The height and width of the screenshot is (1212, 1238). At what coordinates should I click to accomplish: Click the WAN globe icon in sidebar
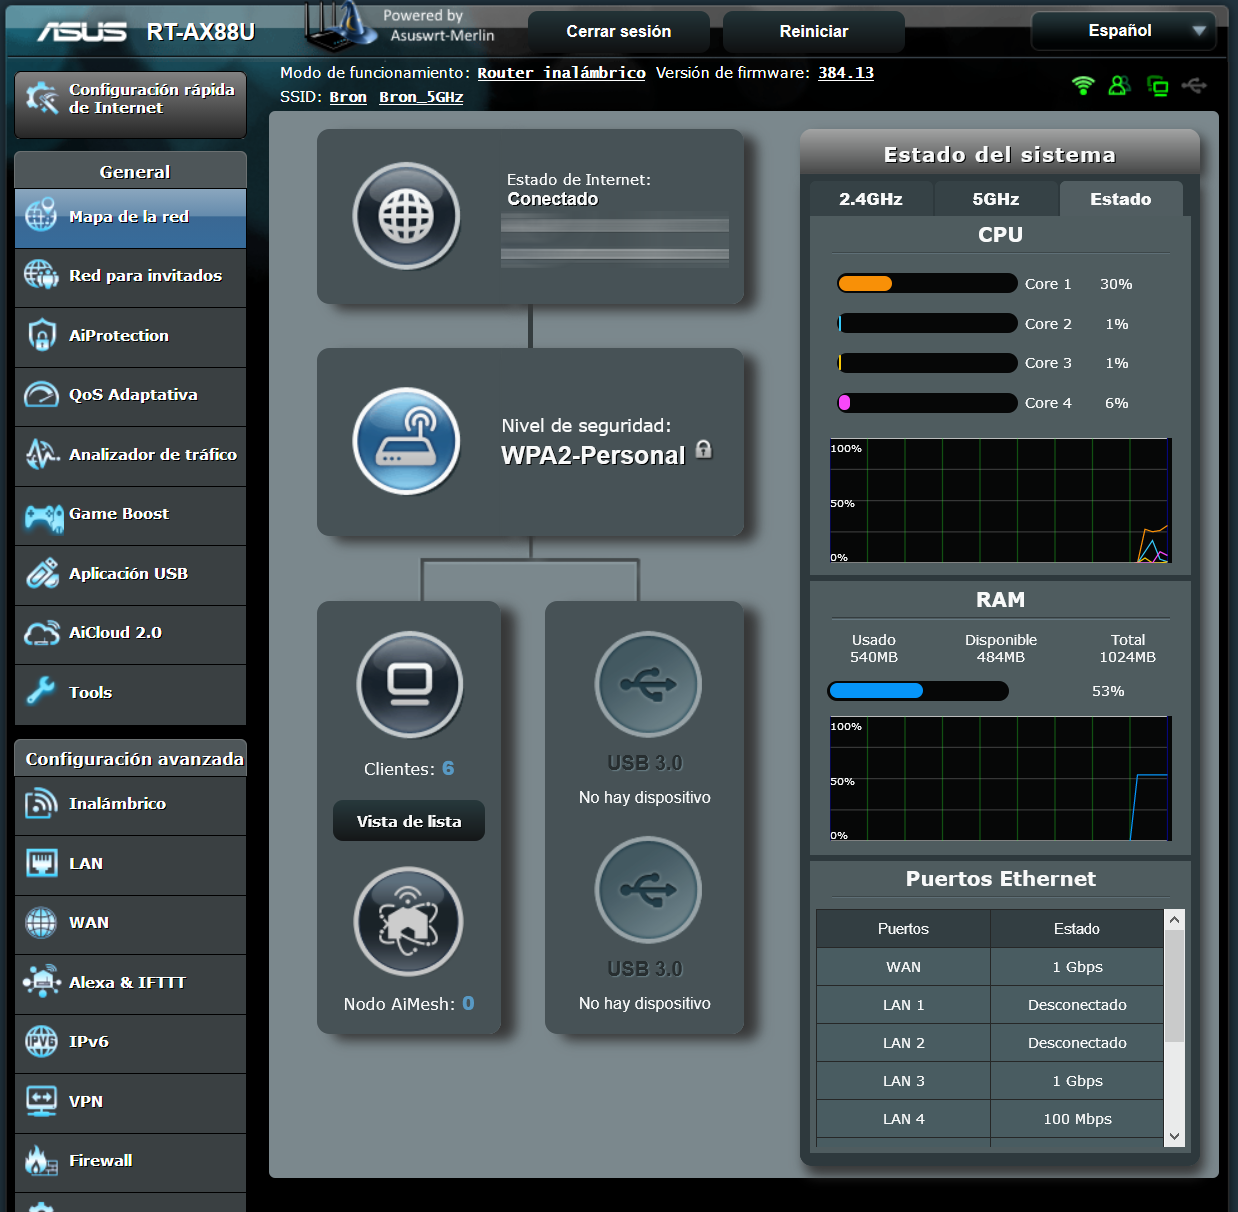coord(41,922)
